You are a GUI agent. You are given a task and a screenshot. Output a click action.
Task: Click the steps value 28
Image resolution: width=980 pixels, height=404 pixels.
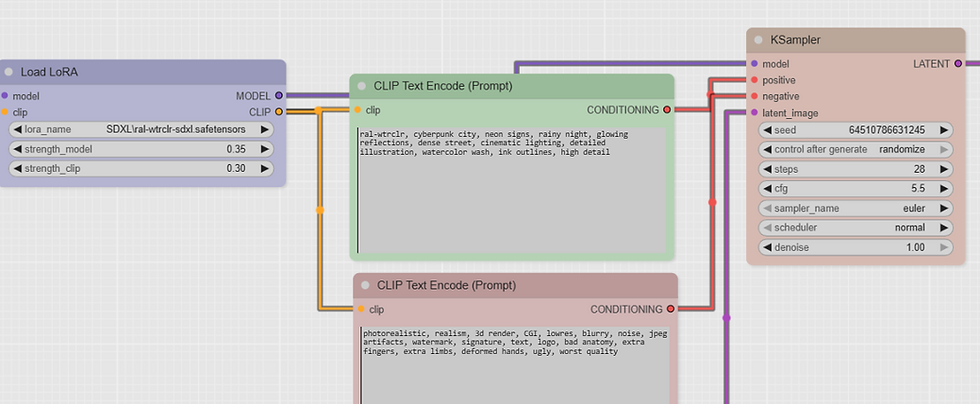point(919,169)
